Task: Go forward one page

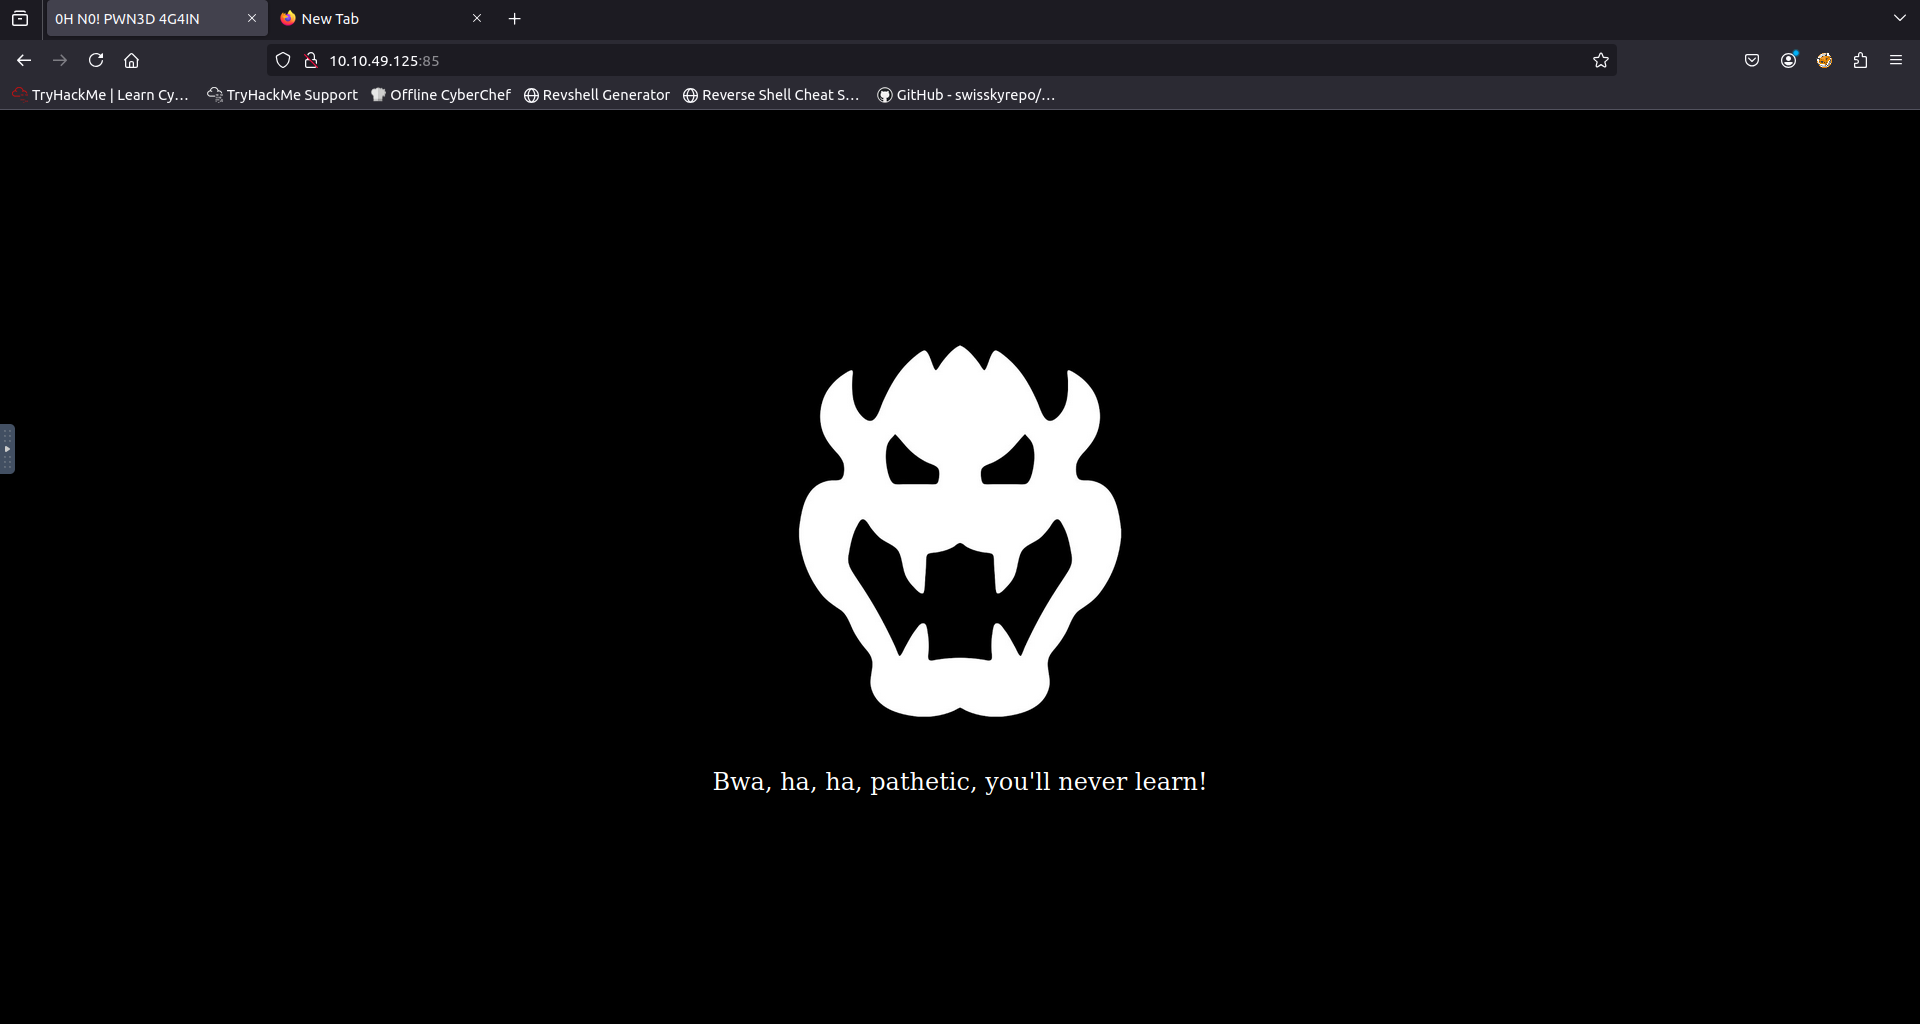Action: 60,60
